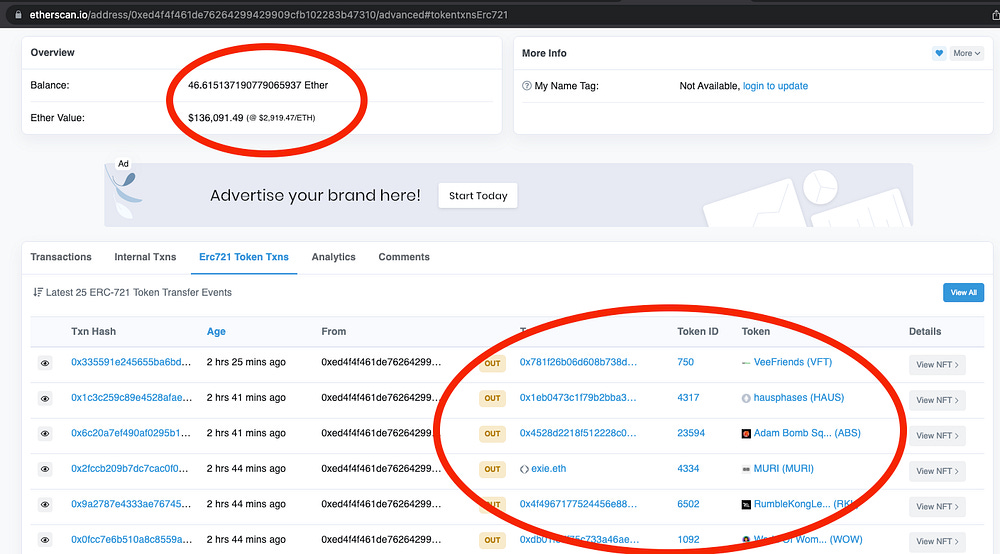The image size is (1000, 554).
Task: Click the OUT badge on the VeeFriends row
Action: click(x=492, y=363)
